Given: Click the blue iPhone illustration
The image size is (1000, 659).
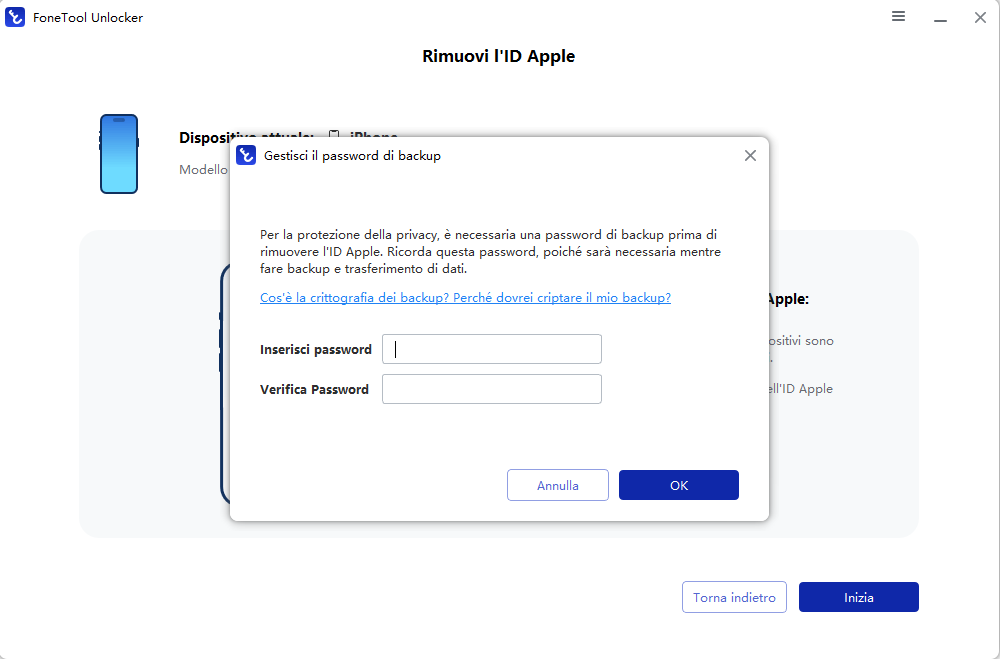Looking at the screenshot, I should (x=119, y=154).
